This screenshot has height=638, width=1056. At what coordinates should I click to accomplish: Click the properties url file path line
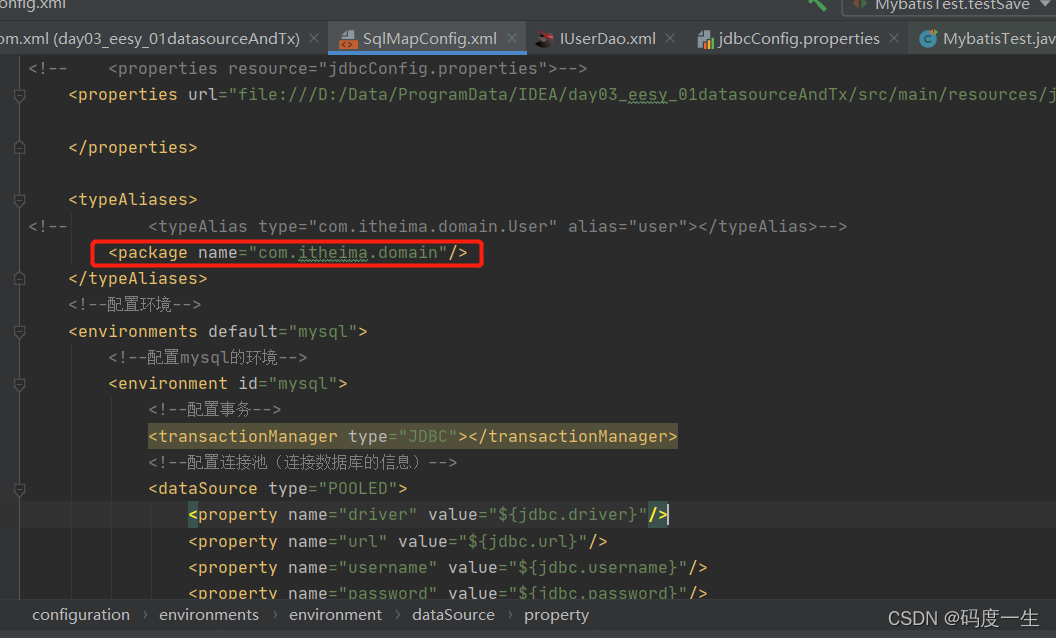click(562, 95)
